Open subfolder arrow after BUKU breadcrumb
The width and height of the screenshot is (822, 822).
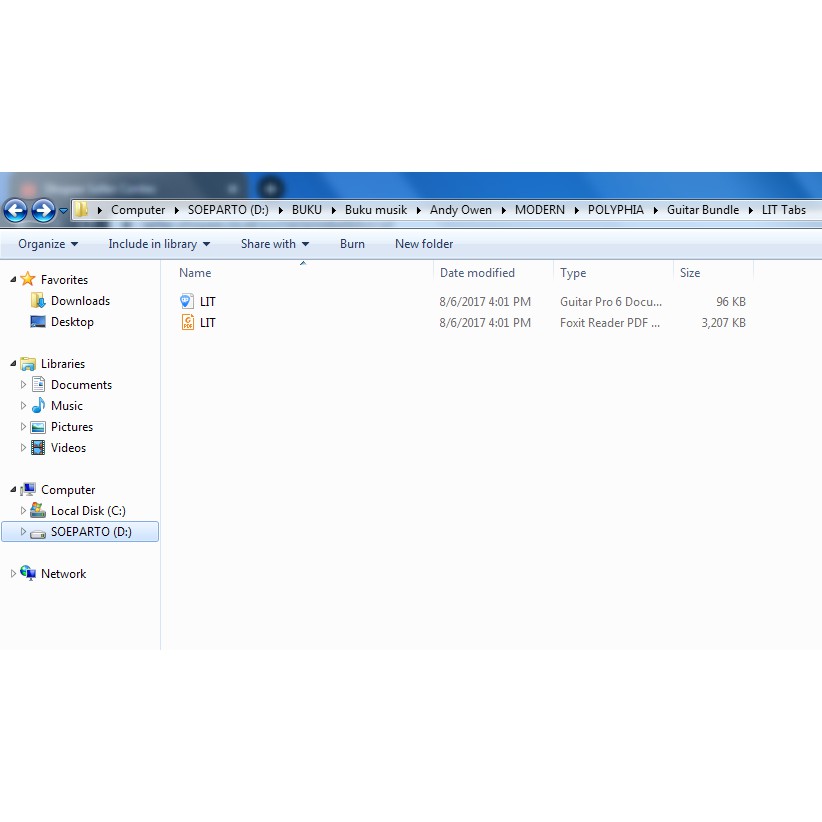point(333,210)
